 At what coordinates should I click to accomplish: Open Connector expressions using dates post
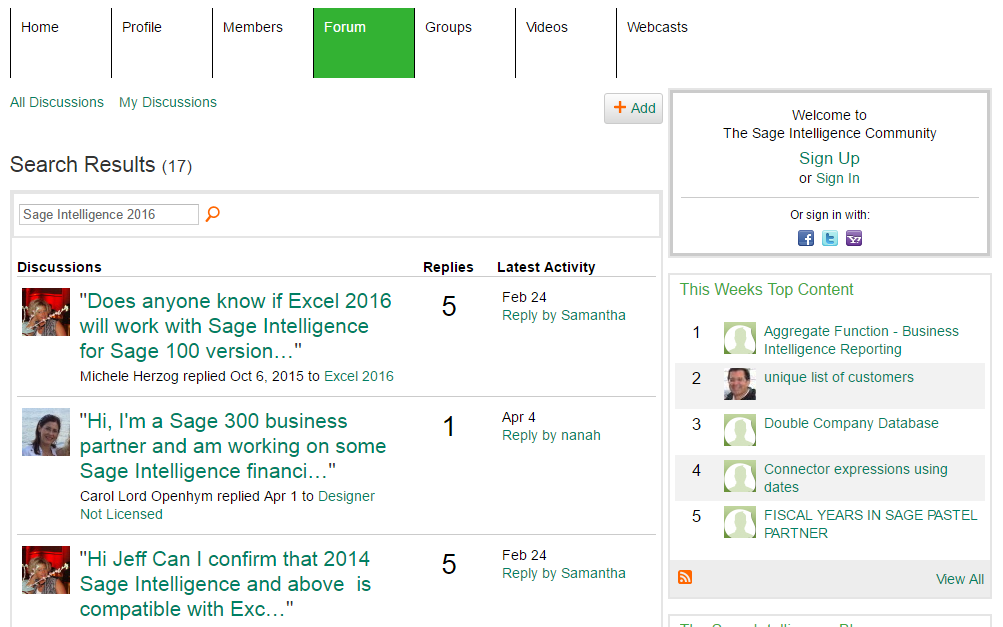point(856,478)
